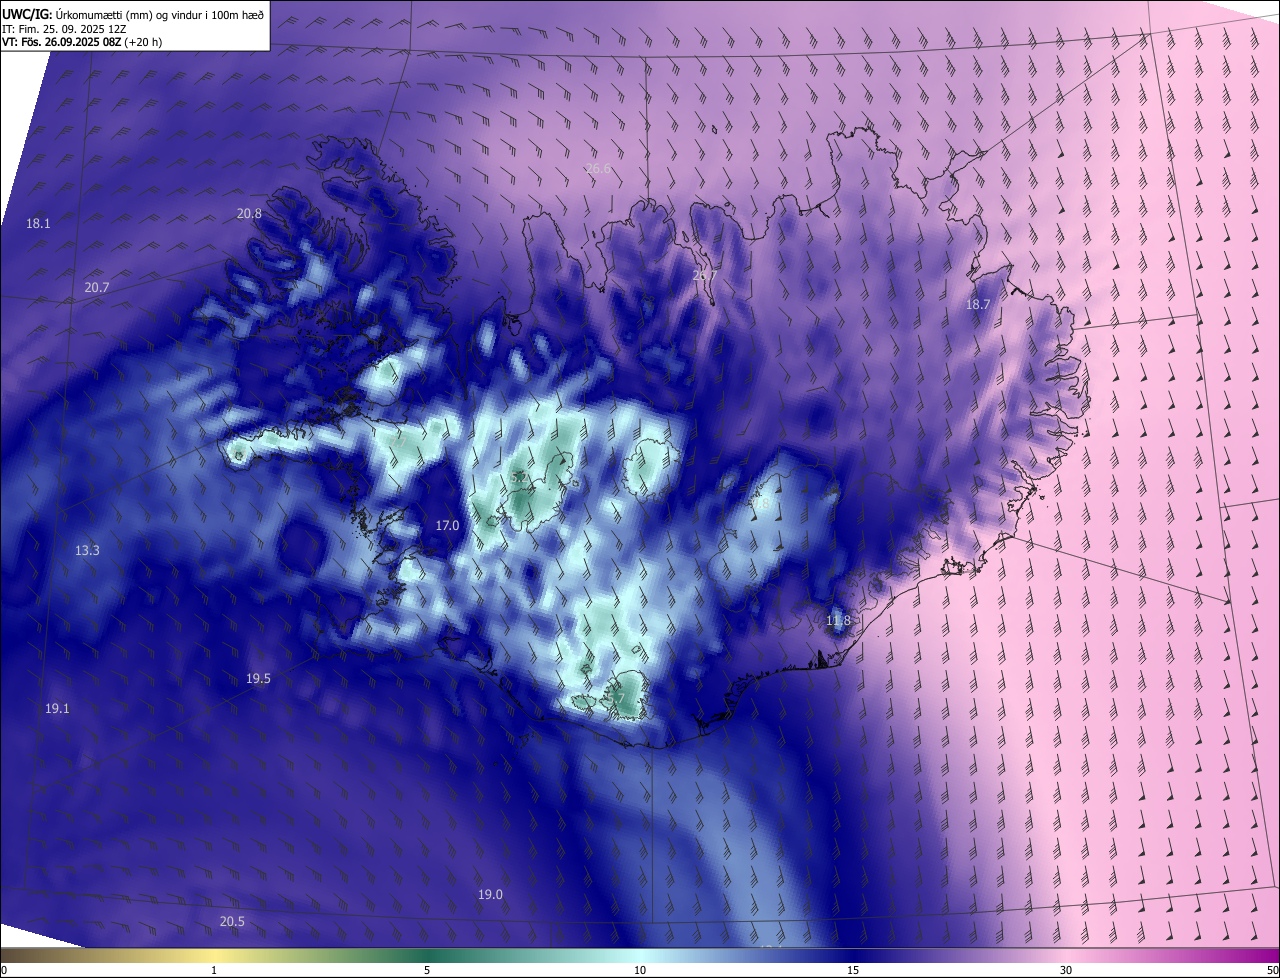
Task: Click the 26.7 value in north Iceland
Action: [x=705, y=275]
